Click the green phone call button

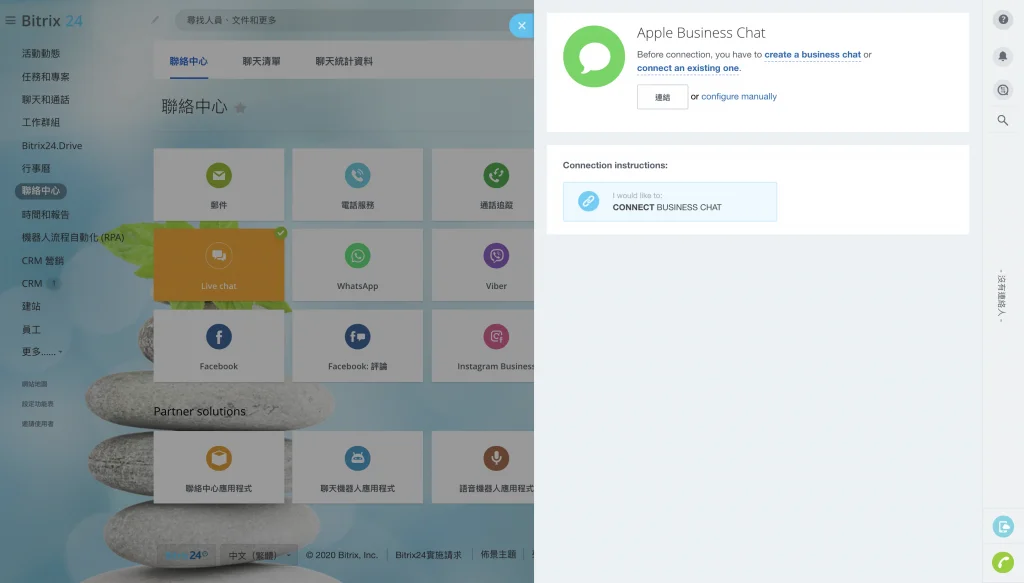1003,562
